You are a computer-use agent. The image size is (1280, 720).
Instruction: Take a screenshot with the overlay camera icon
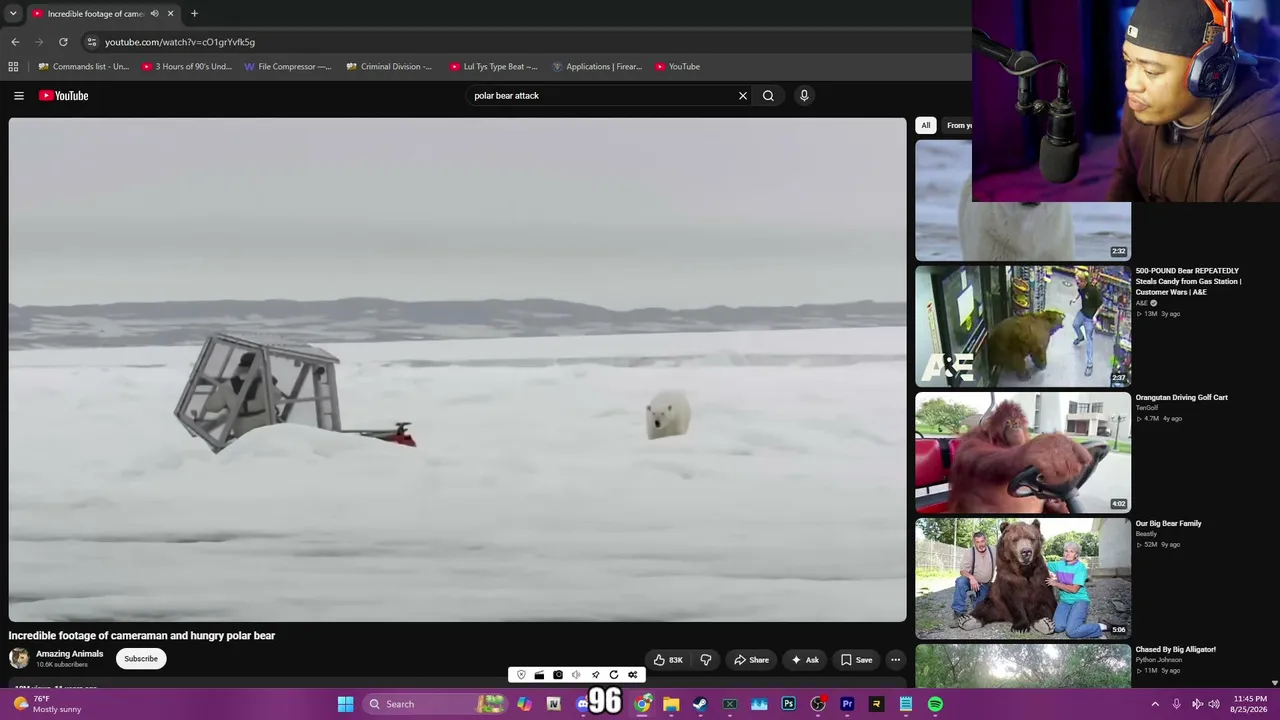[558, 675]
